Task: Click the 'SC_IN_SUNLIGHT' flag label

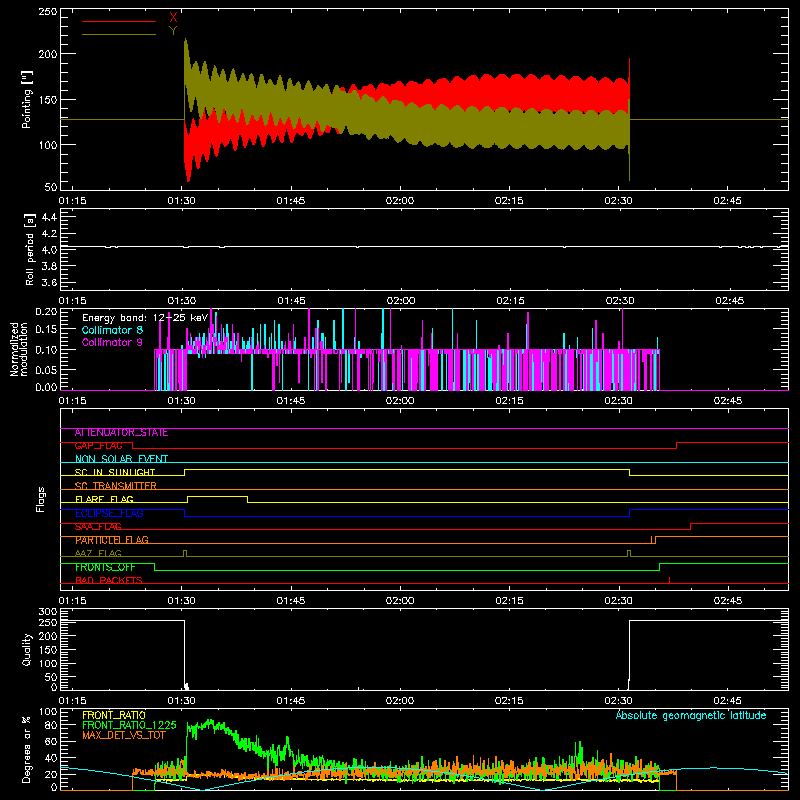Action: pyautogui.click(x=115, y=472)
